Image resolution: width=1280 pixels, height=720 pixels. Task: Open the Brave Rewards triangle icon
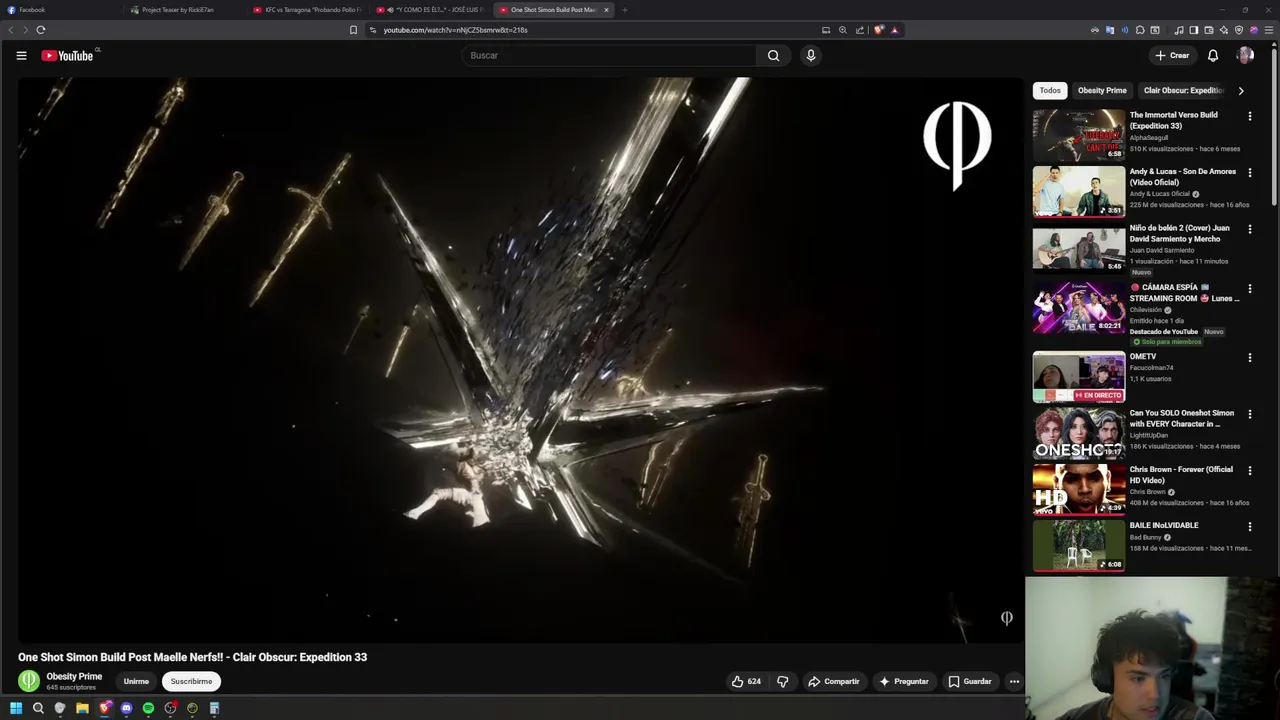894,30
